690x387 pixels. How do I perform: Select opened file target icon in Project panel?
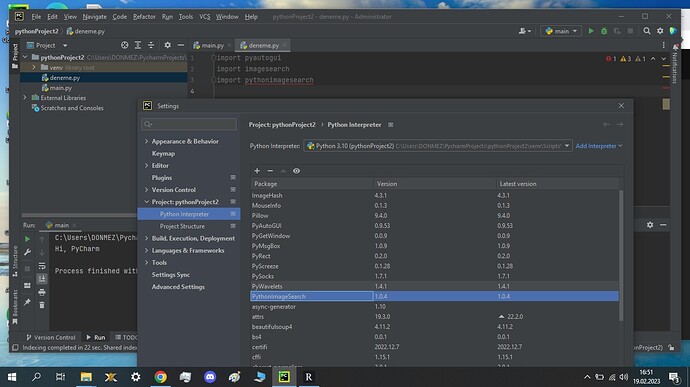(x=125, y=45)
